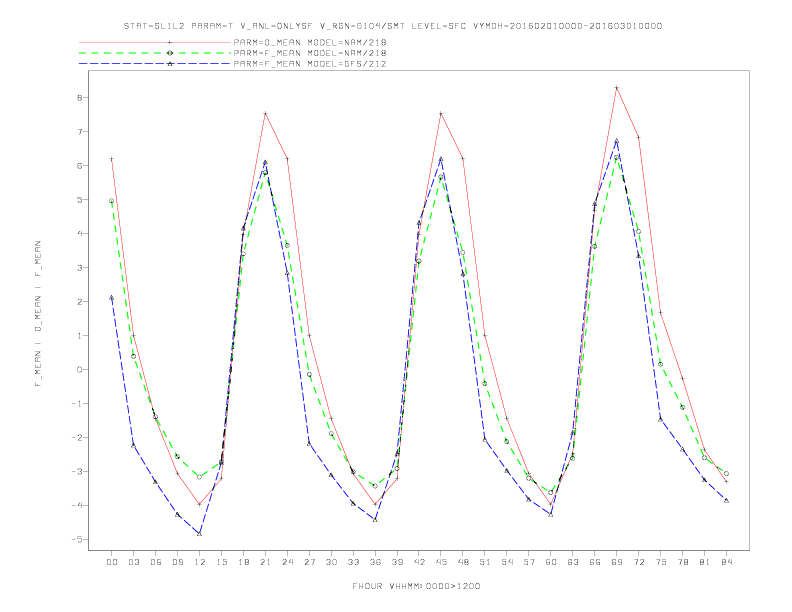Click the chart title starting with STAT=SL1L2
Viewport: 792px width, 612px height.
click(x=393, y=26)
